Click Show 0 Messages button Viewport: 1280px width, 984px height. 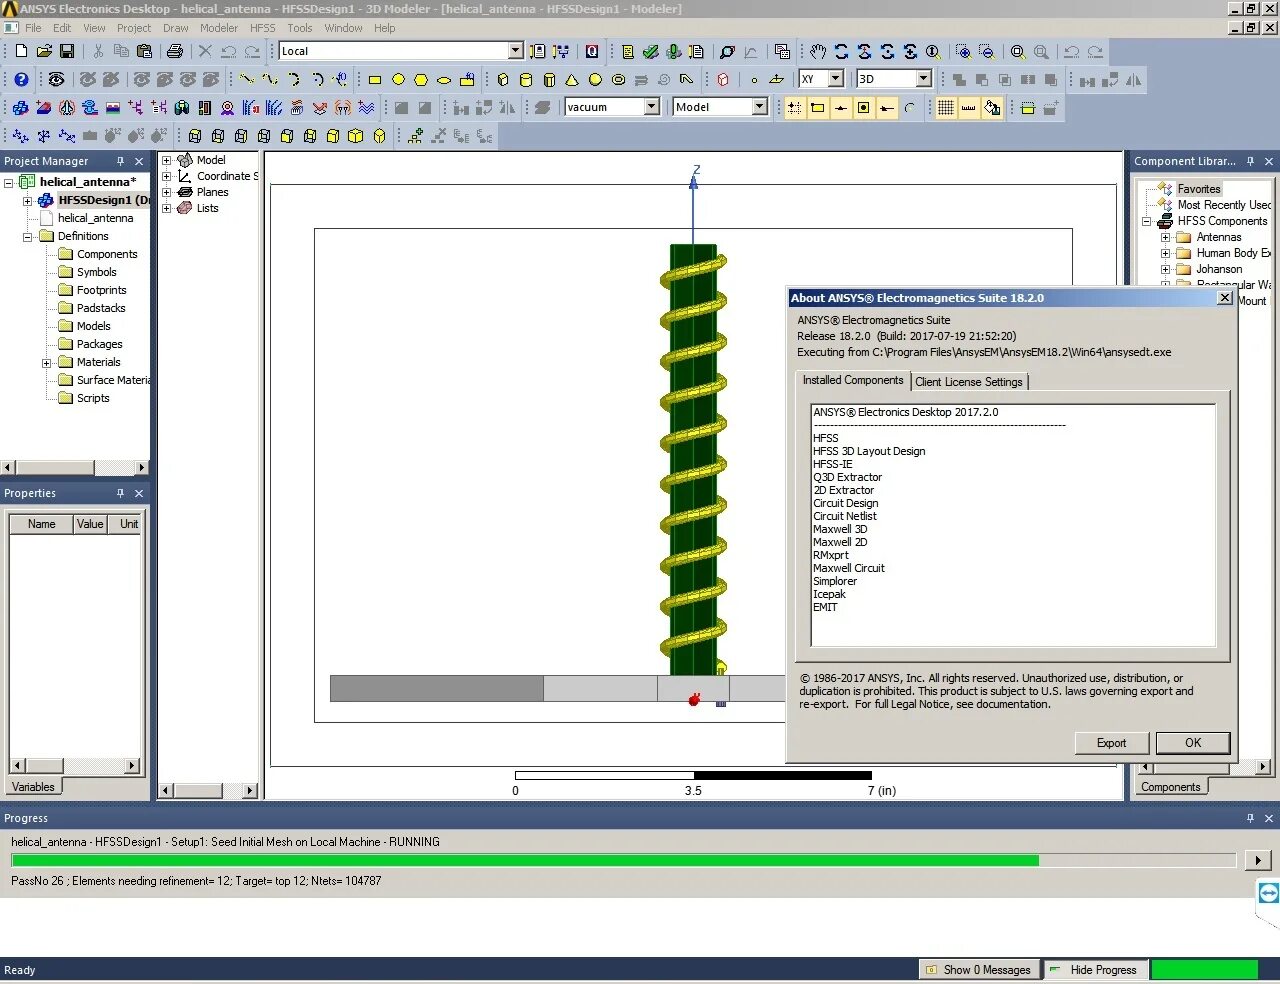pyautogui.click(x=978, y=970)
